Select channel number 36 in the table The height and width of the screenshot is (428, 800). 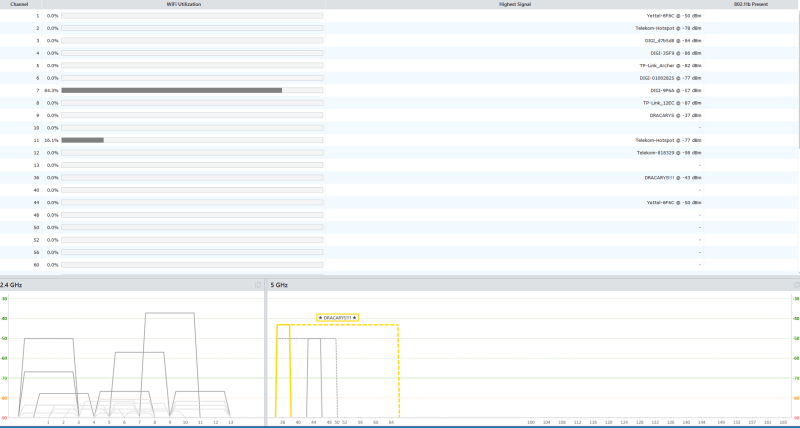coord(36,178)
